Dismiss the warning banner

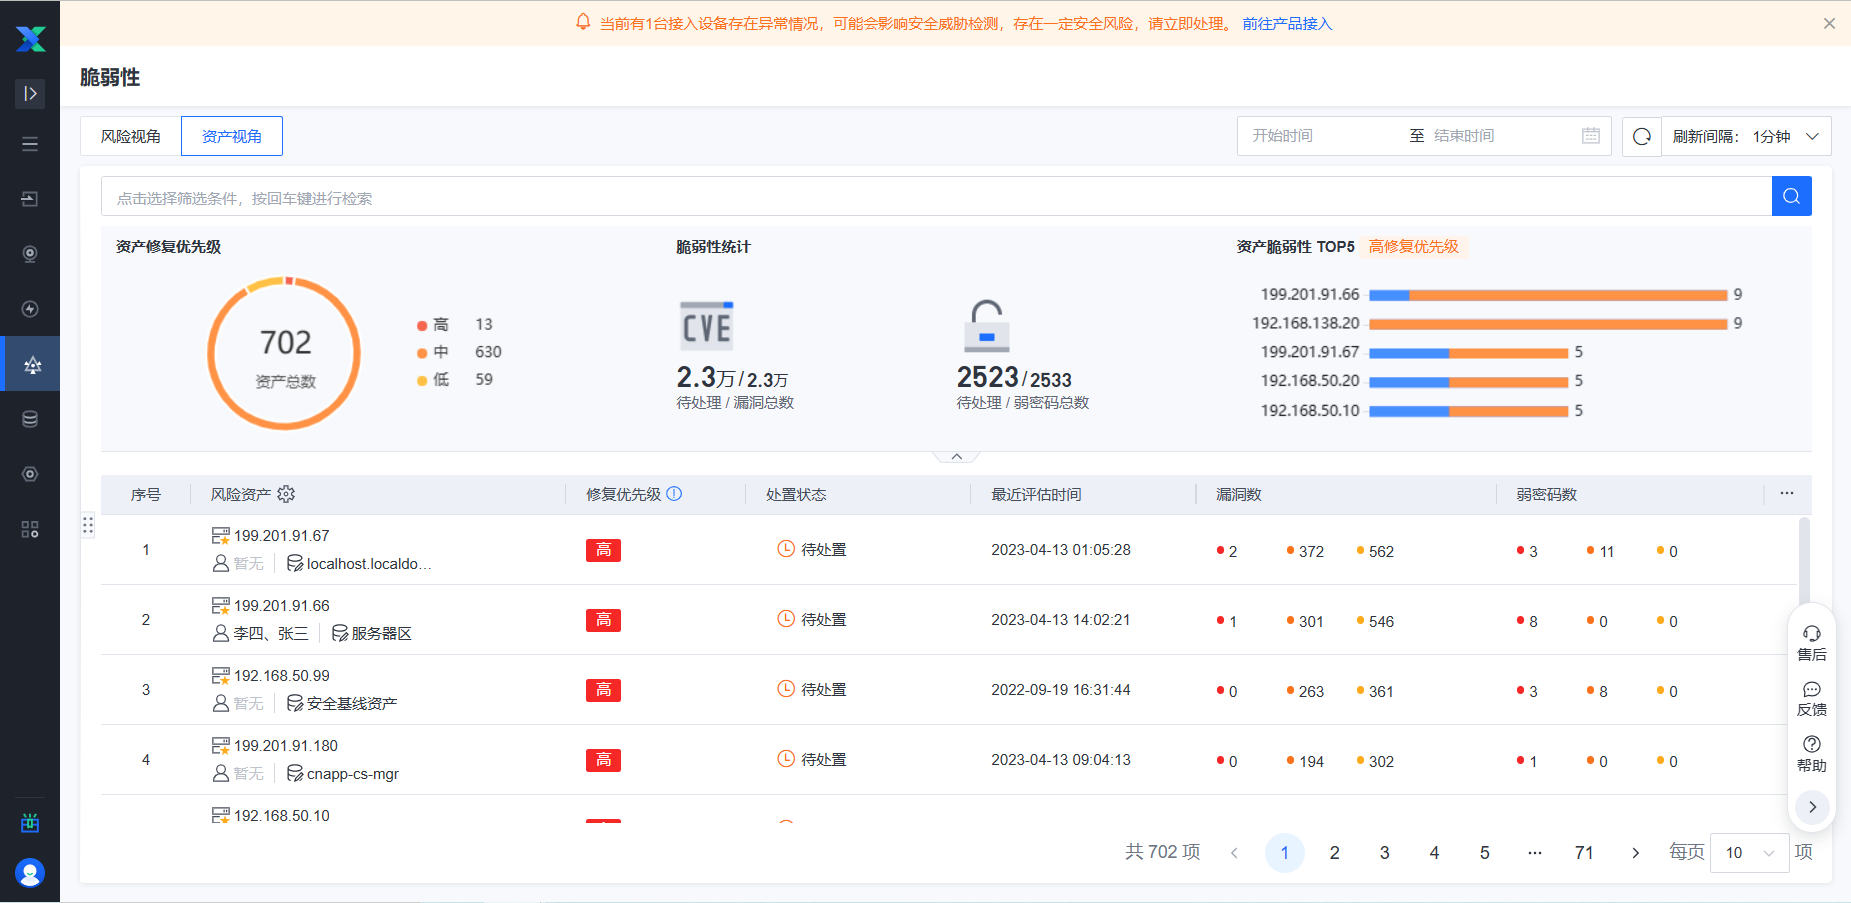[x=1829, y=24]
